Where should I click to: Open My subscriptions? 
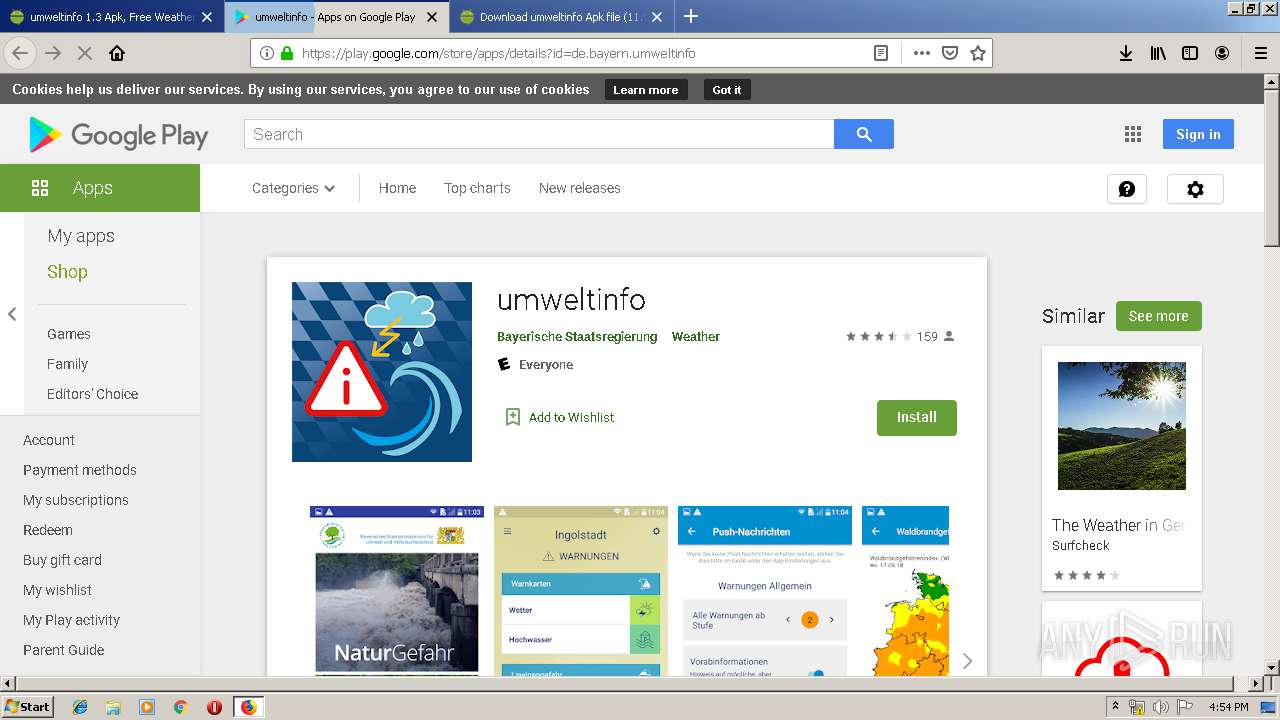point(76,500)
